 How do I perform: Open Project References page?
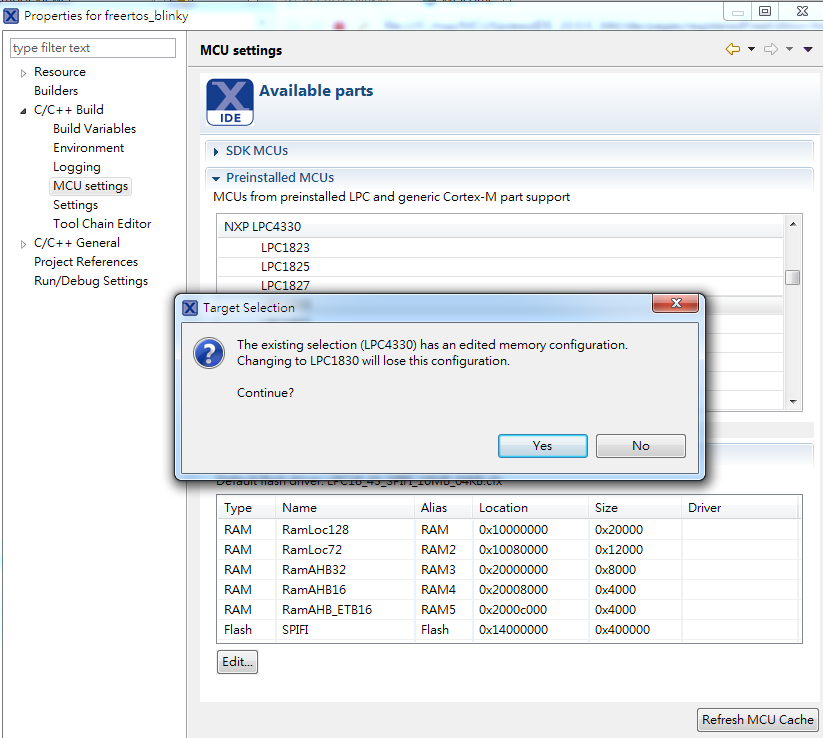coord(86,262)
